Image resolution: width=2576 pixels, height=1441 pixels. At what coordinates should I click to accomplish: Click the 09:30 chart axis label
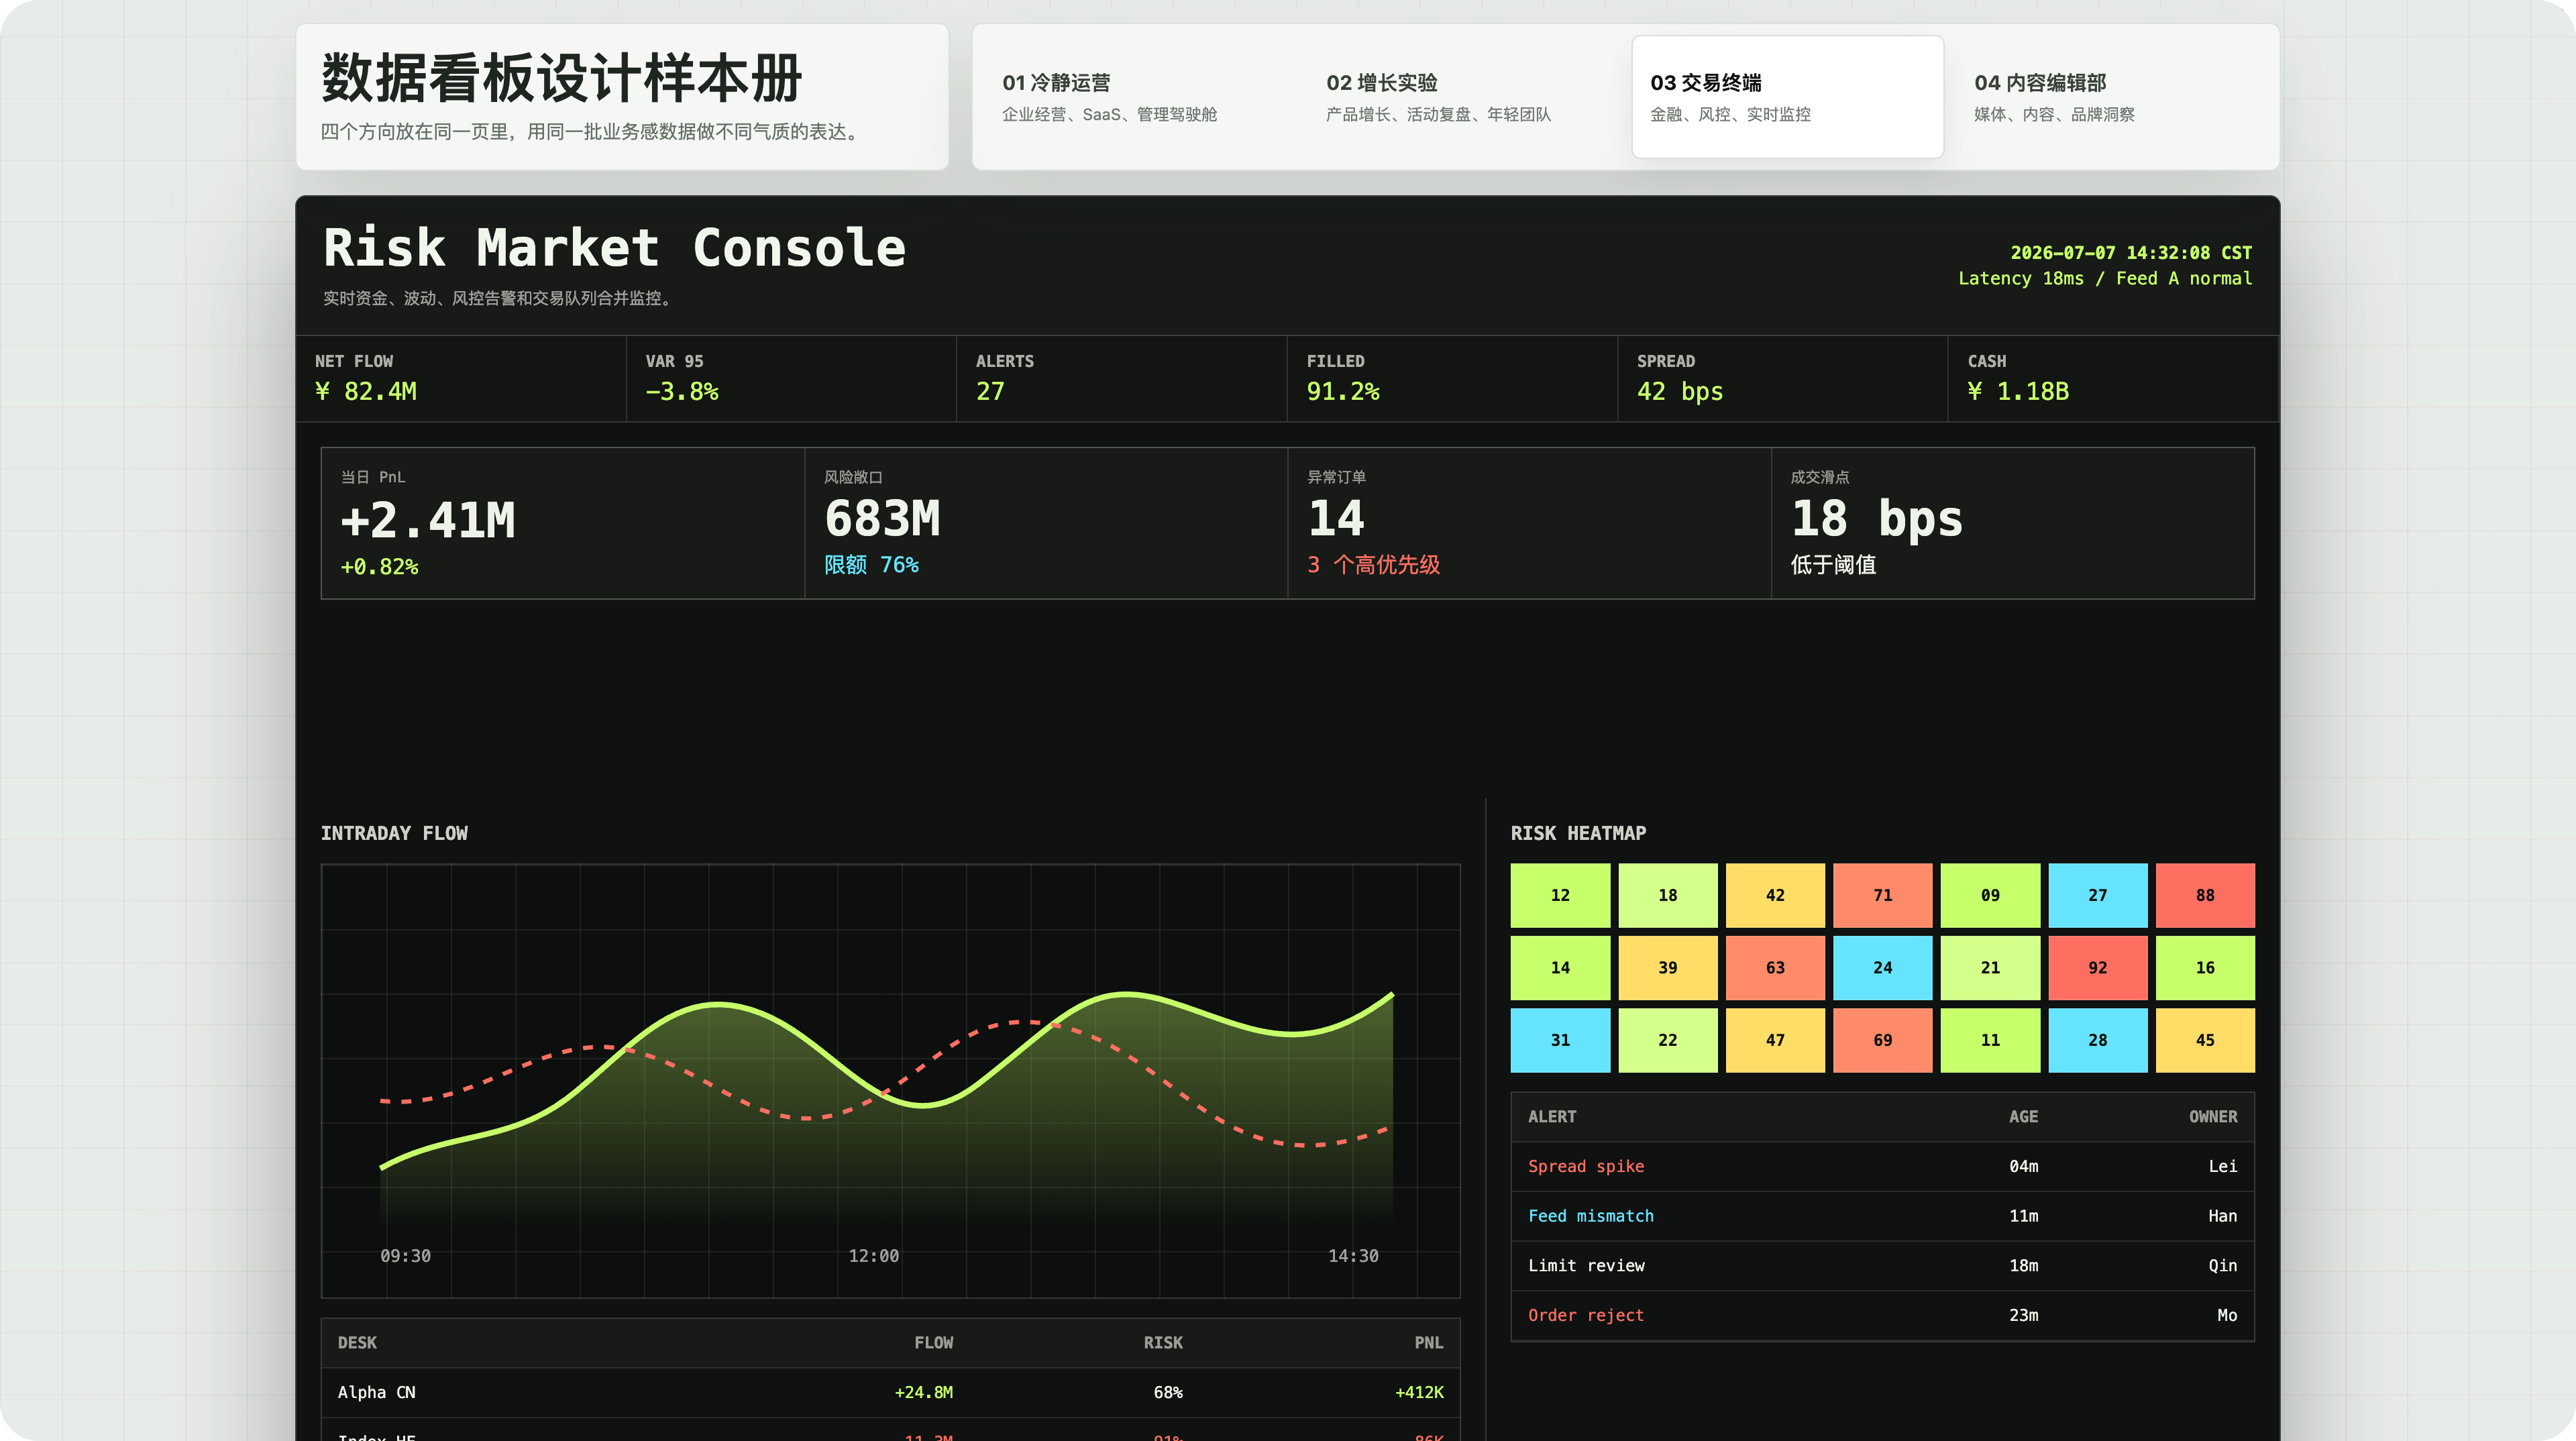point(405,1256)
